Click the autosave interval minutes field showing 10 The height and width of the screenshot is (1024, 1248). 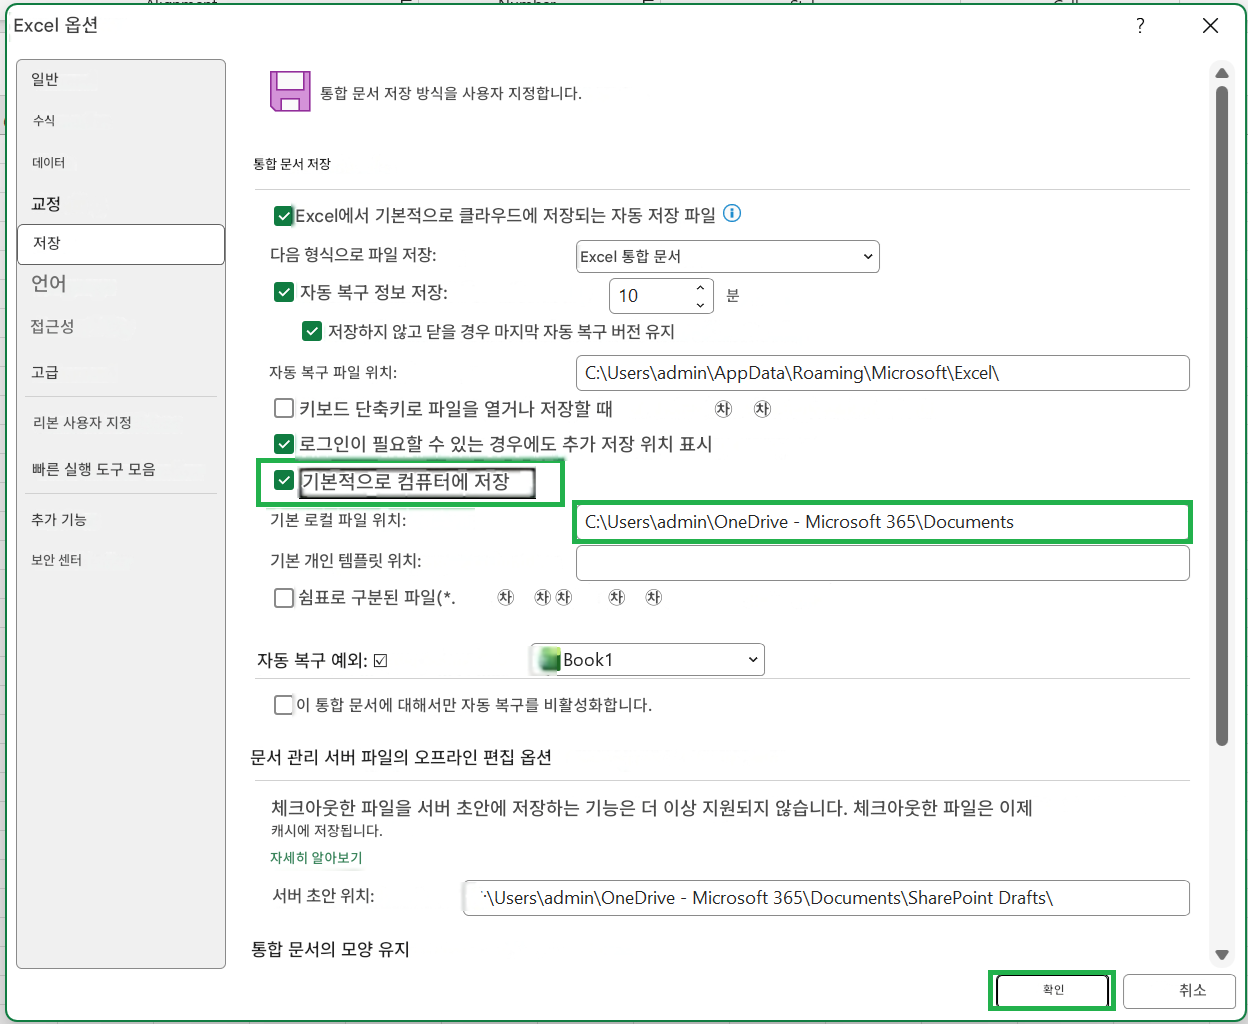click(x=650, y=296)
